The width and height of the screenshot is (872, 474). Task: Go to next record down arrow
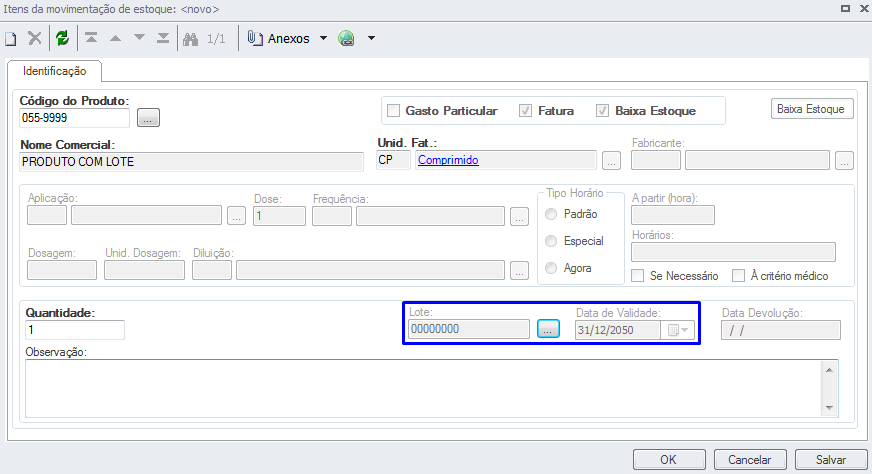pyautogui.click(x=139, y=38)
